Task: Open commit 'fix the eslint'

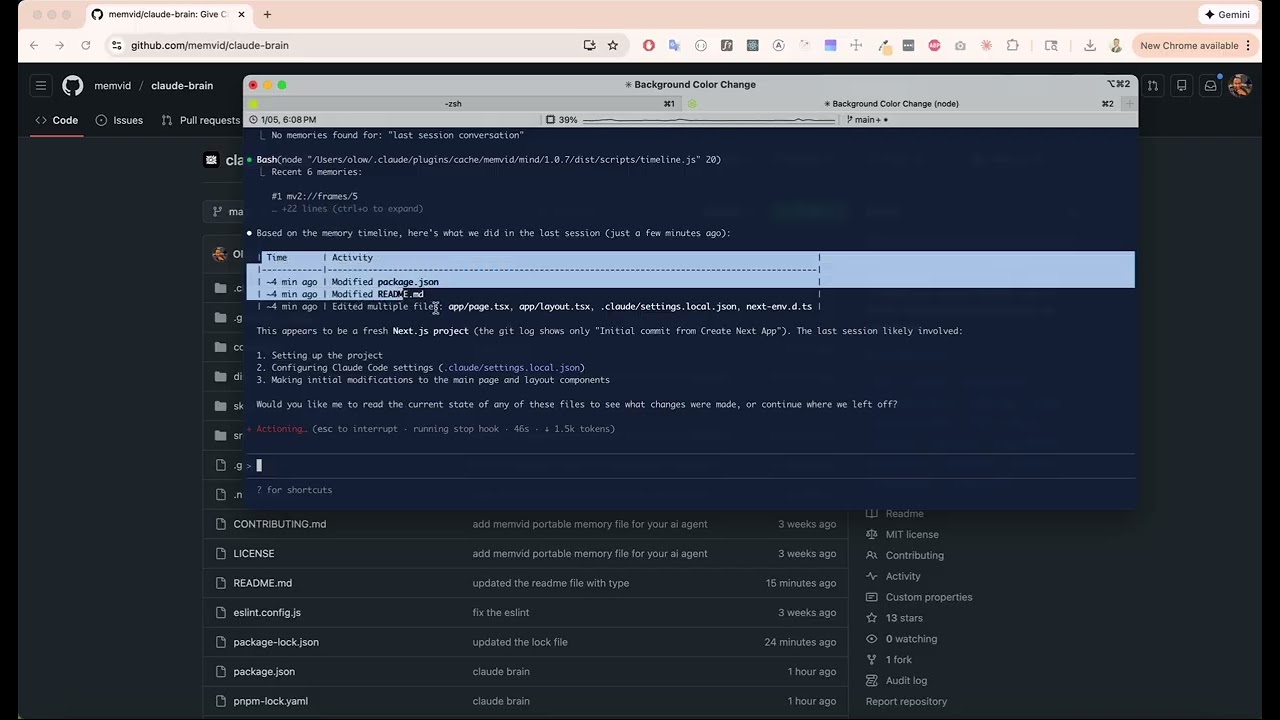Action: [x=501, y=612]
